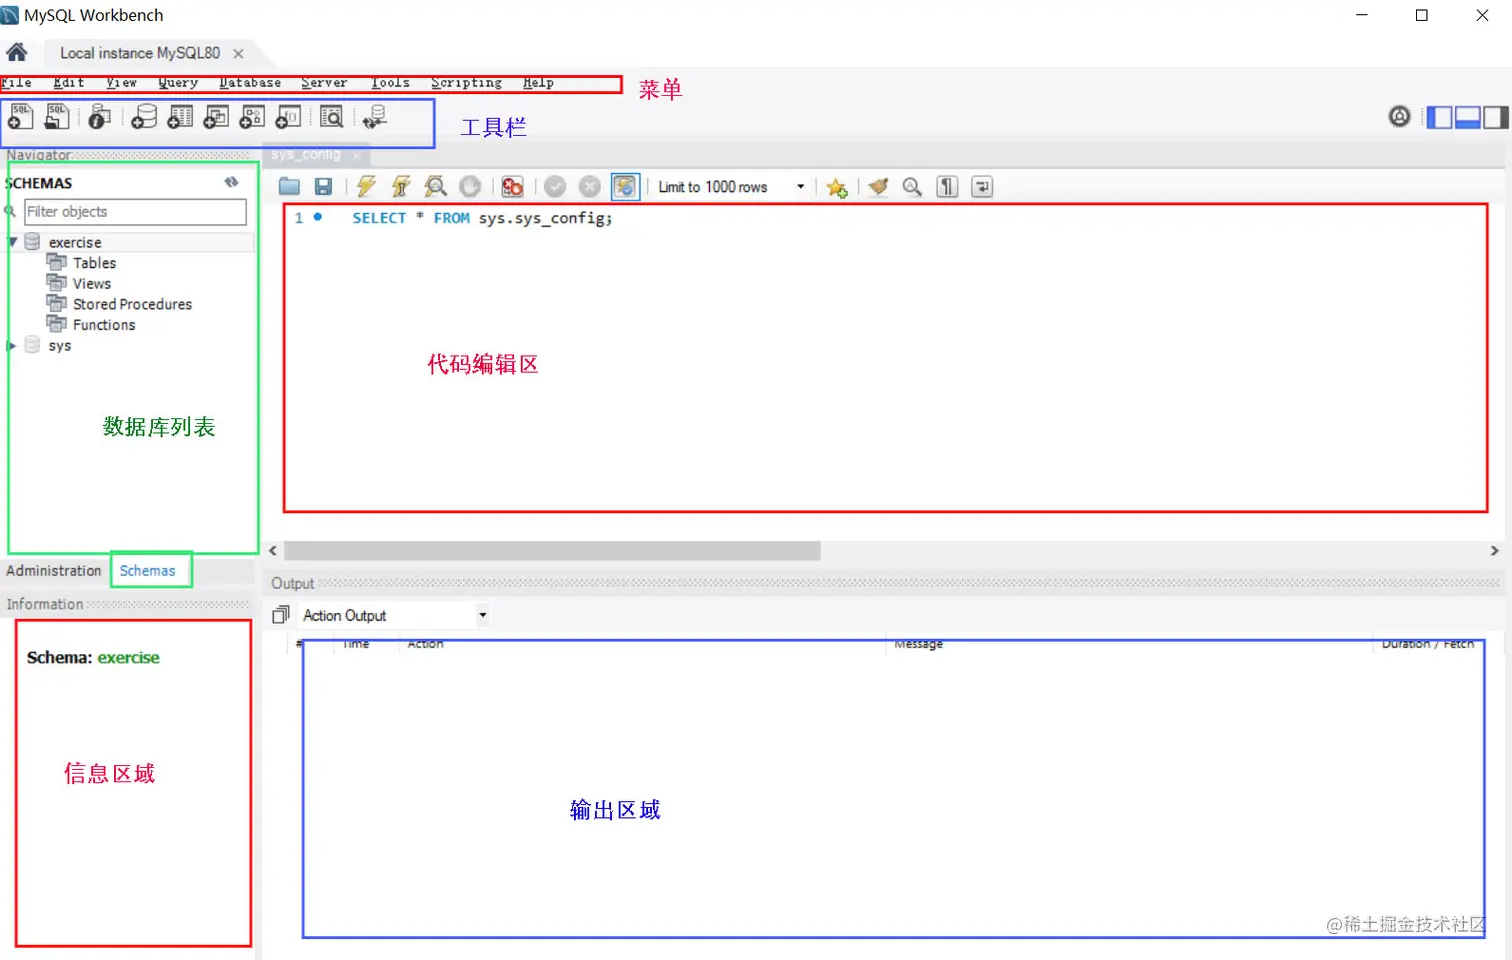Click the scroll-left arrow of editor scrollbar
Viewport: 1512px width, 960px height.
[273, 551]
